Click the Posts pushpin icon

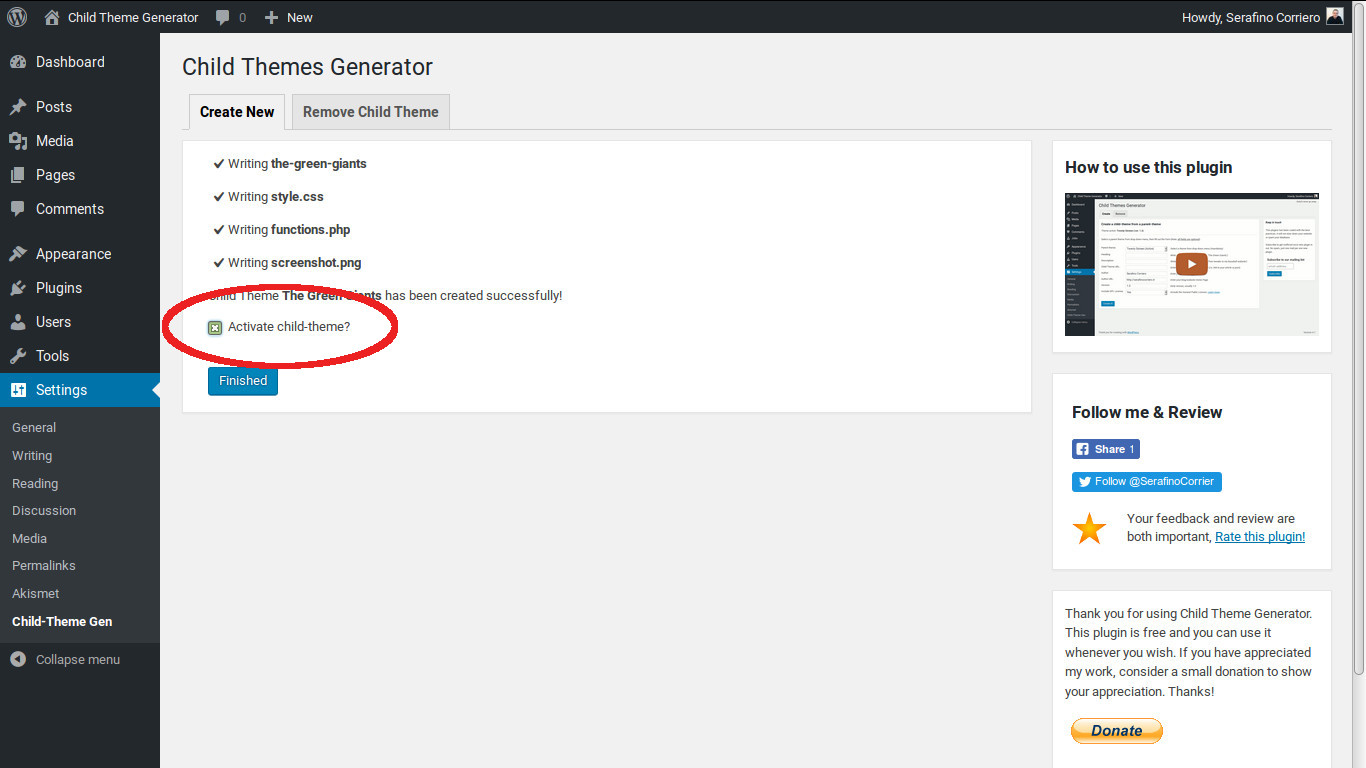point(18,107)
